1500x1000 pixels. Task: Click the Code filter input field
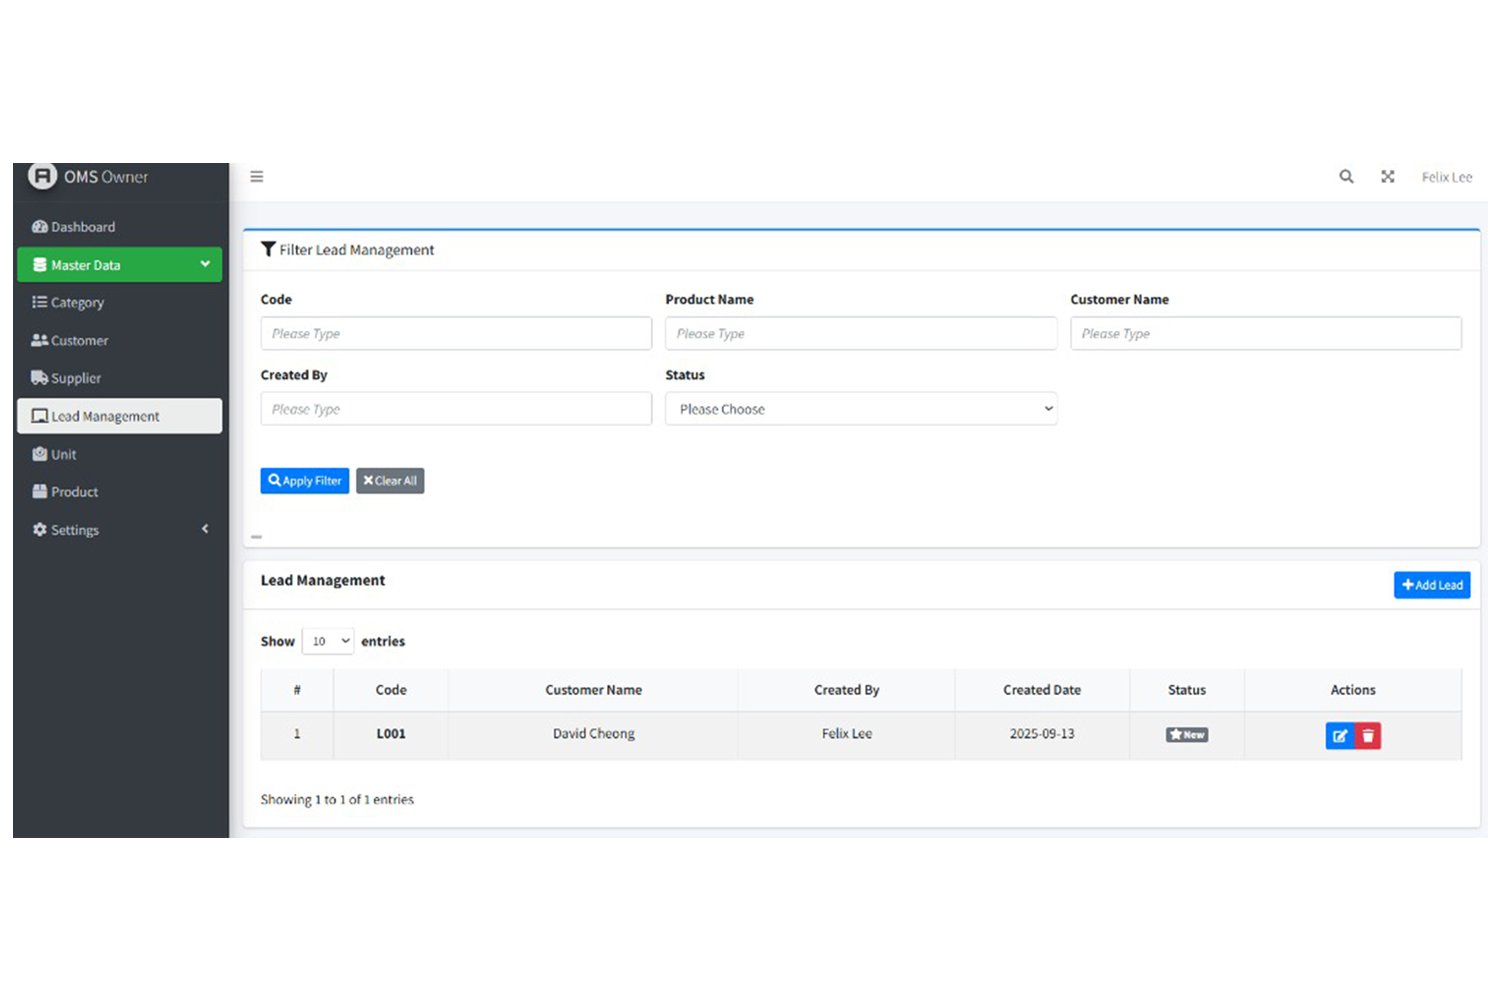pyautogui.click(x=456, y=334)
